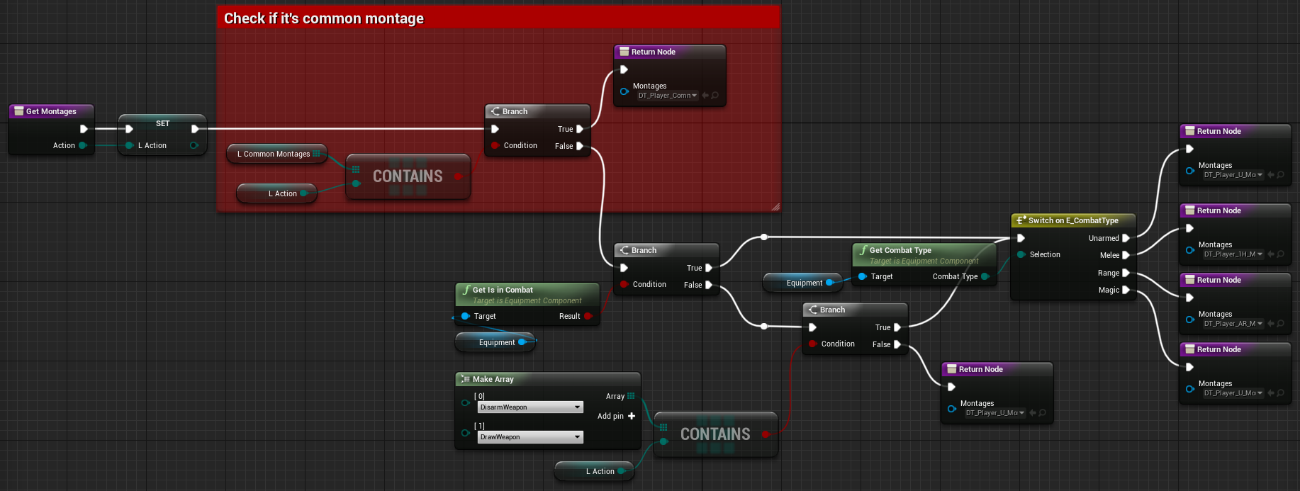Expand the DT_Player_1H_M montages asset dropdown
Image resolution: width=1300 pixels, height=491 pixels.
pyautogui.click(x=1259, y=254)
